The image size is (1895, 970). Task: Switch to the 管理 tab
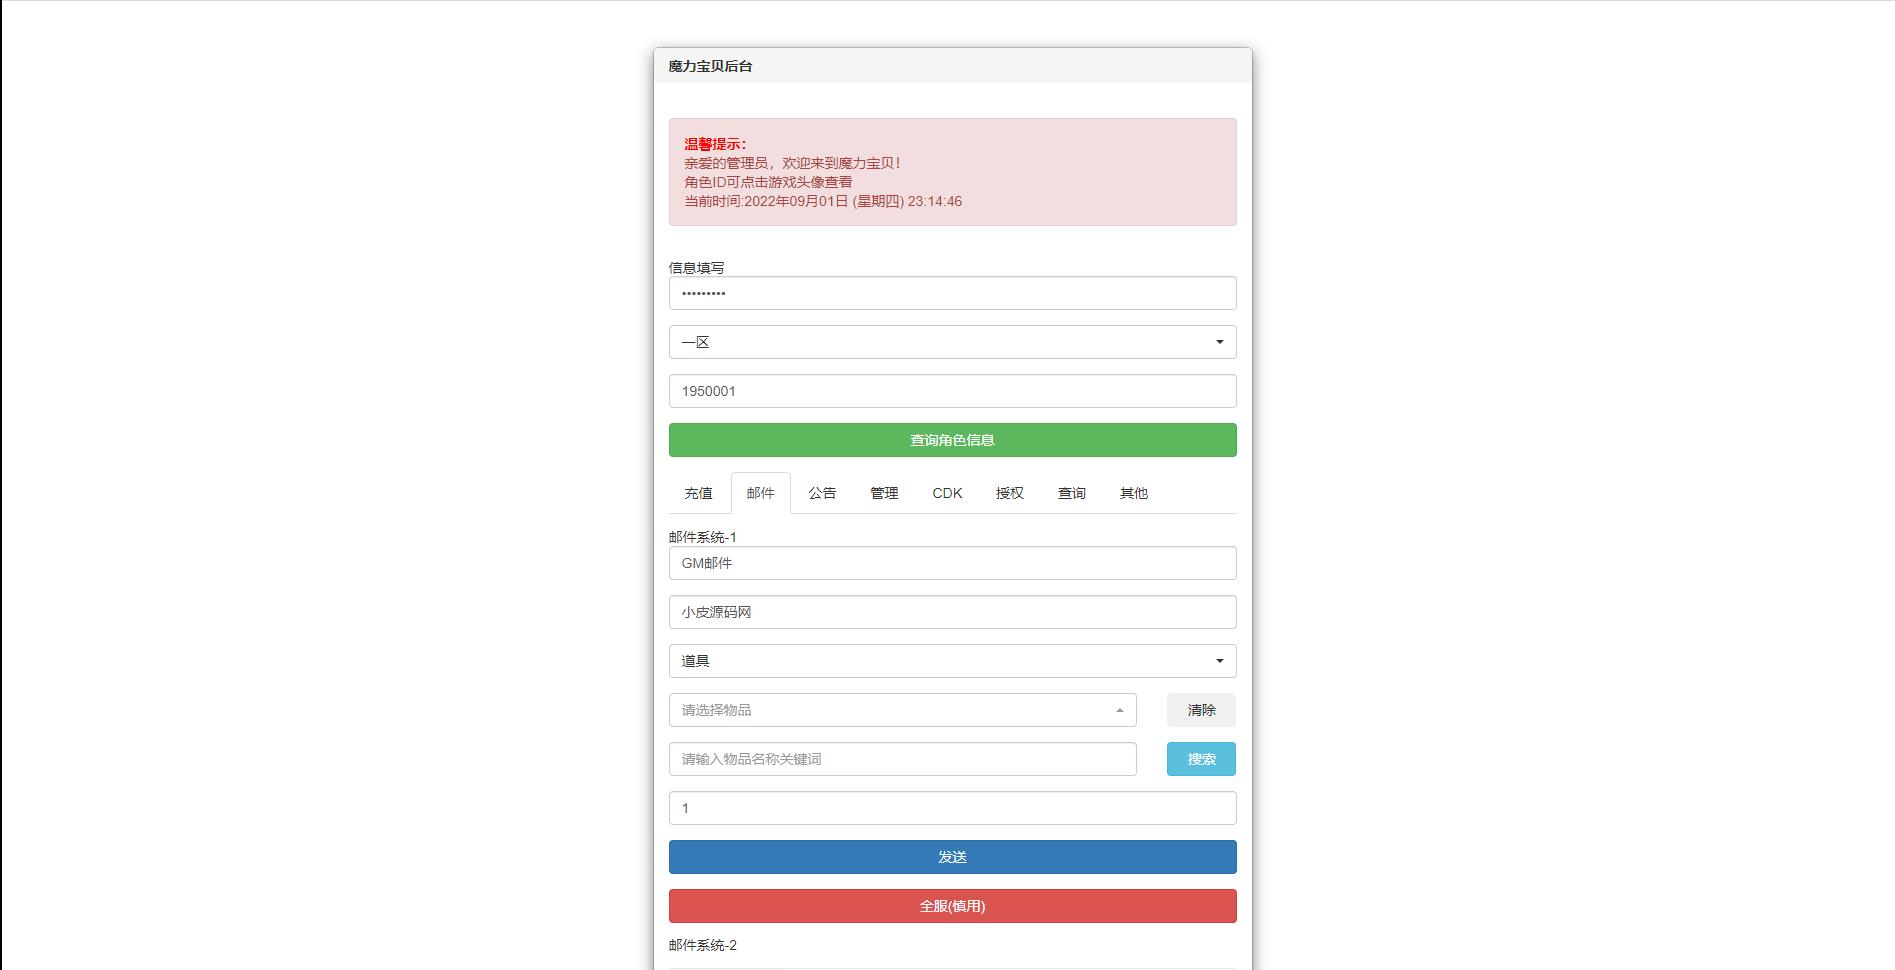coord(884,492)
